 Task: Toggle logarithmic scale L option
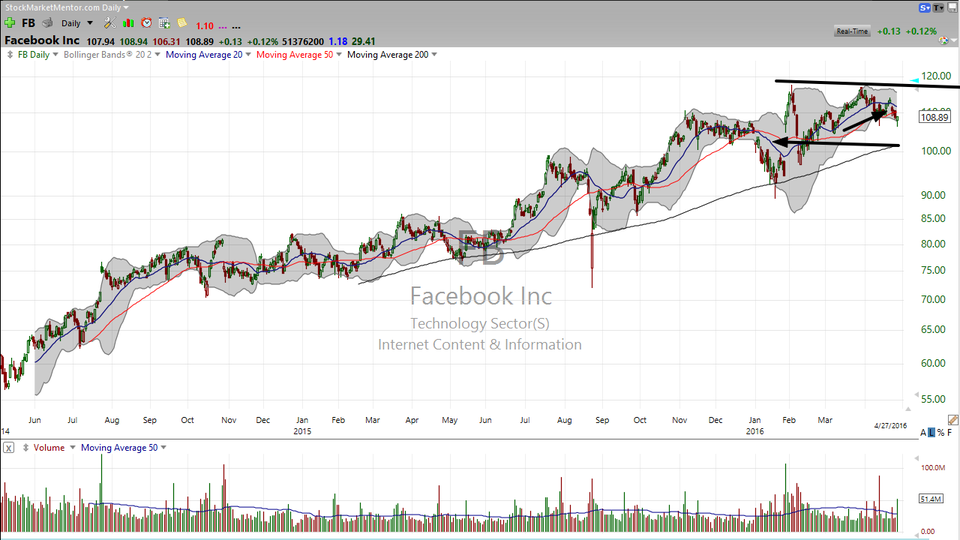point(932,433)
